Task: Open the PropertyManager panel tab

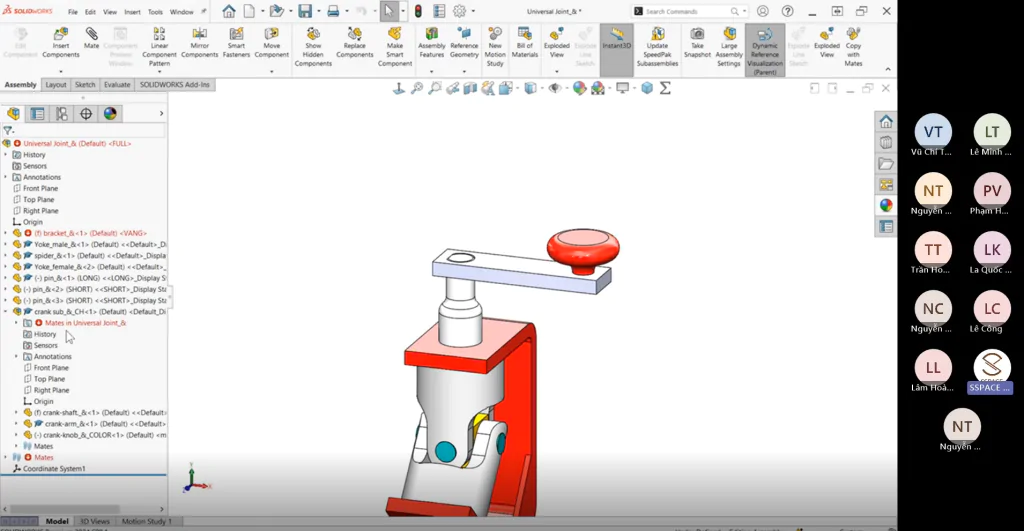Action: tap(37, 114)
